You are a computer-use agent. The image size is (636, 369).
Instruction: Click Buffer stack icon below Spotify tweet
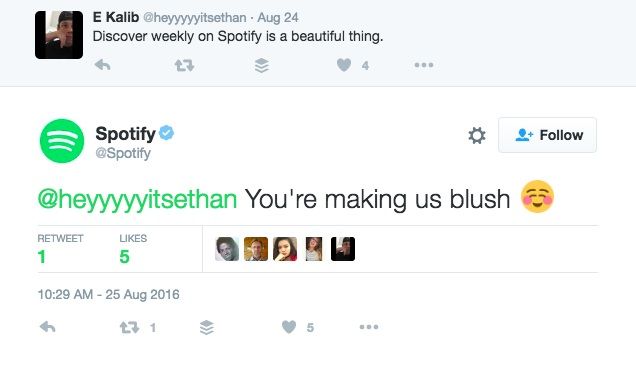[x=207, y=327]
